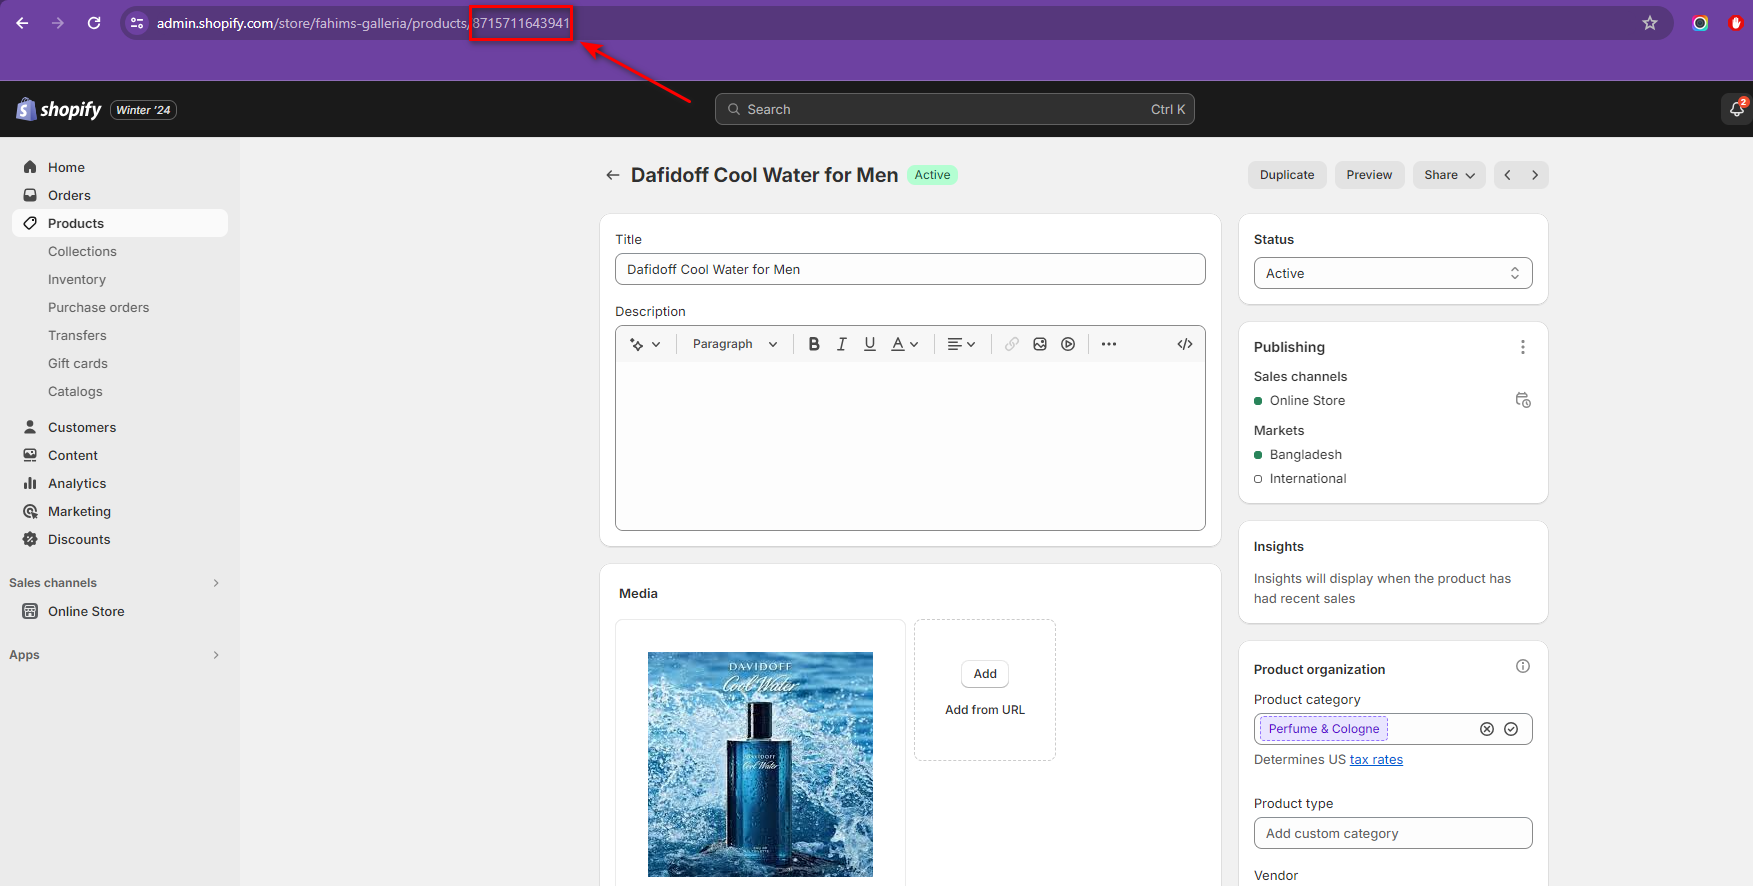Expand Sales channels section
Viewport: 1753px width, 886px height.
point(216,583)
